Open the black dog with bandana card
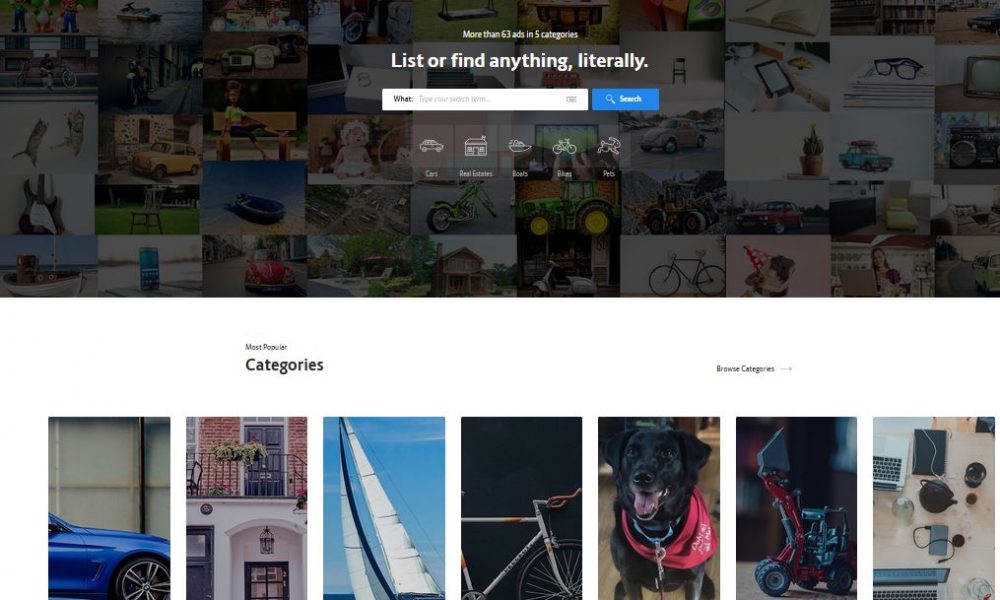 [x=659, y=508]
